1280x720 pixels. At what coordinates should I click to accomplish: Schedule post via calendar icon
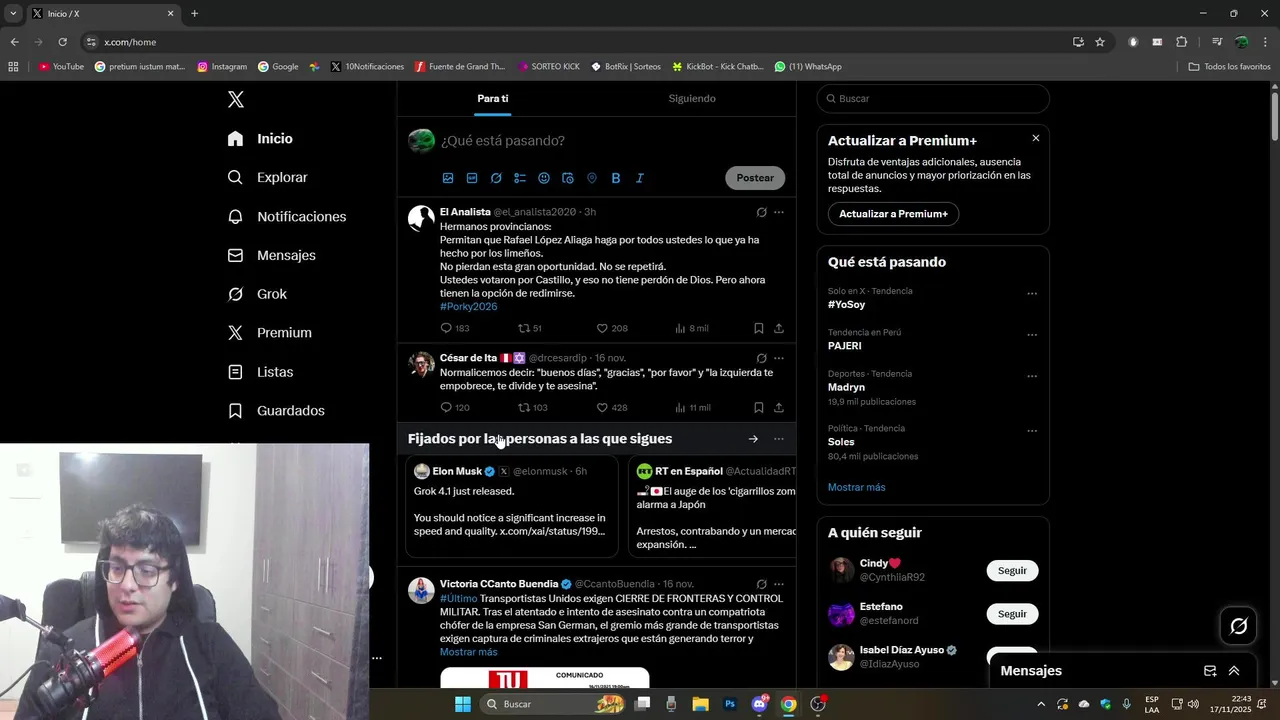point(568,178)
